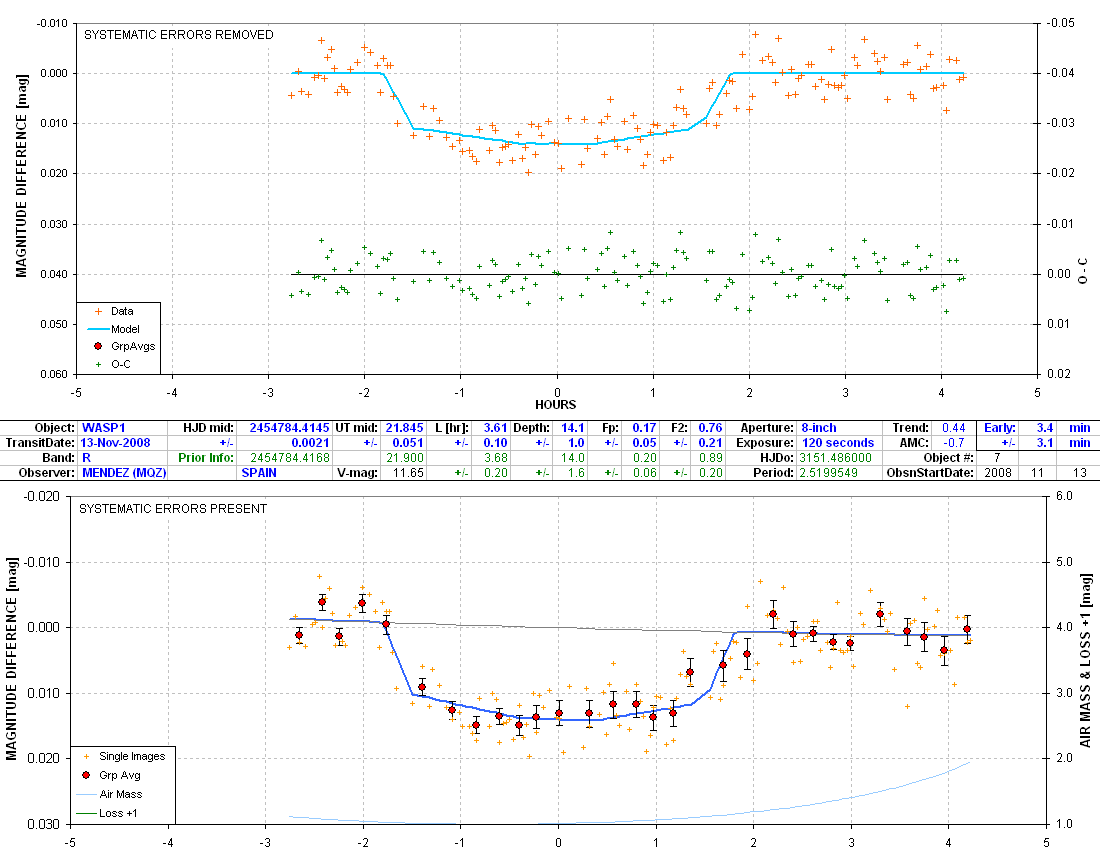Image resolution: width=1100 pixels, height=854 pixels.
Task: Select the length uncertainty 0.10
Action: pos(495,443)
